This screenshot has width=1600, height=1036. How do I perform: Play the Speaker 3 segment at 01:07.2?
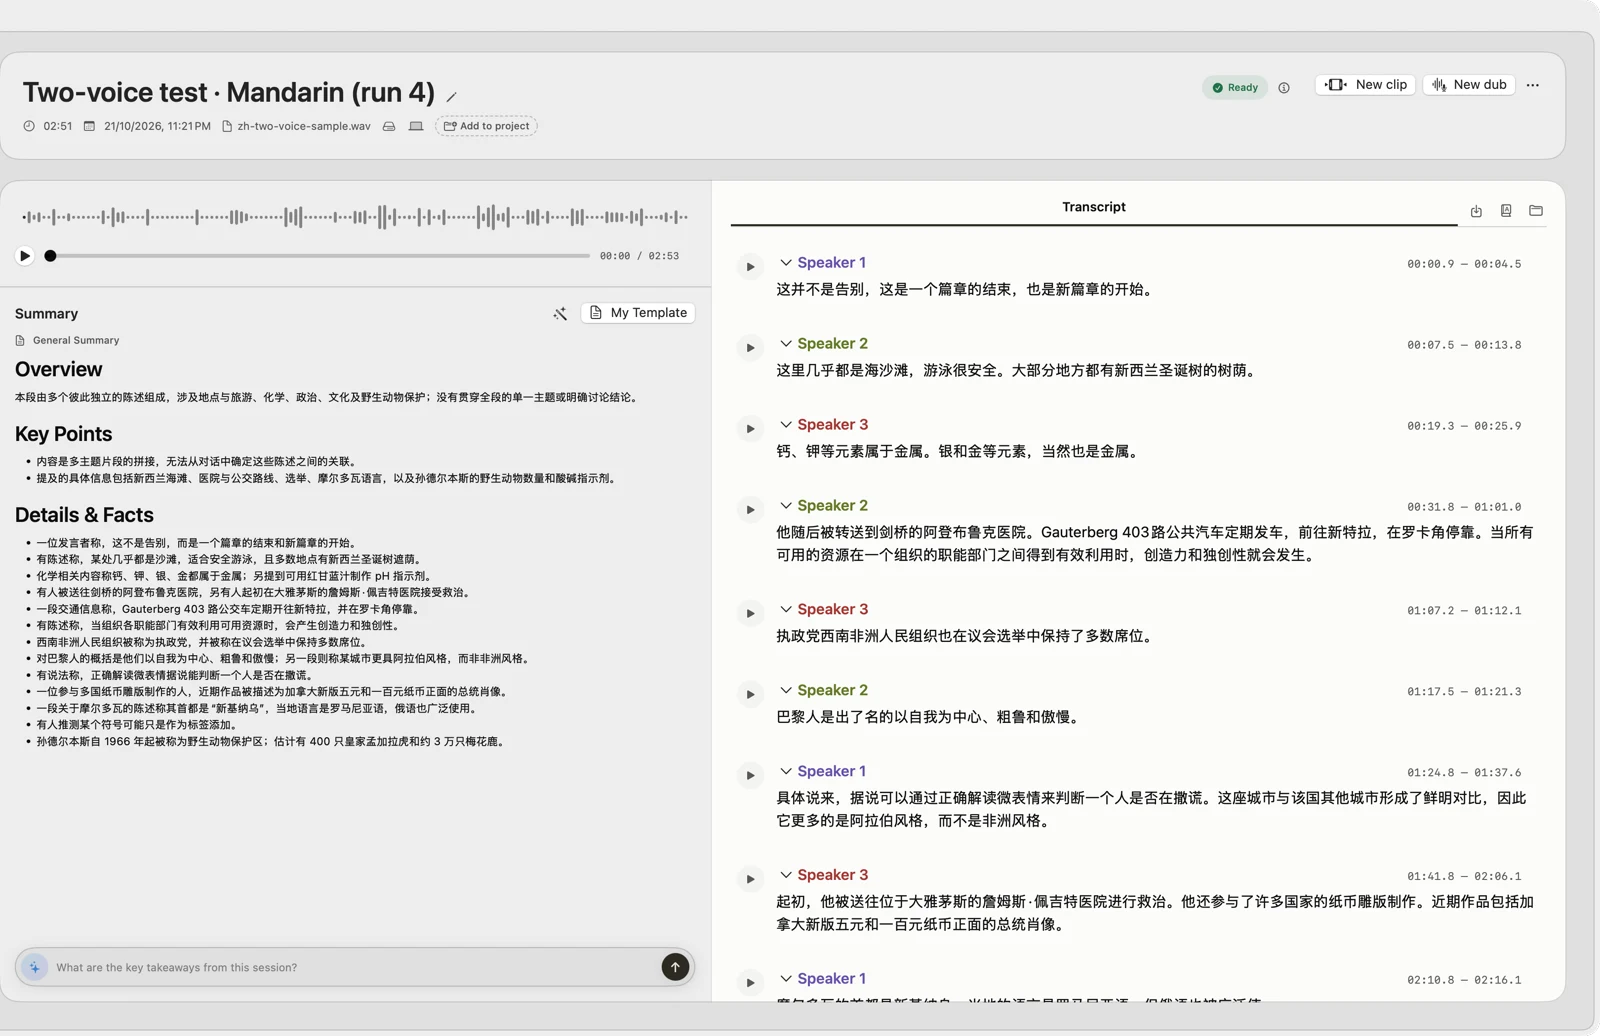pos(750,613)
